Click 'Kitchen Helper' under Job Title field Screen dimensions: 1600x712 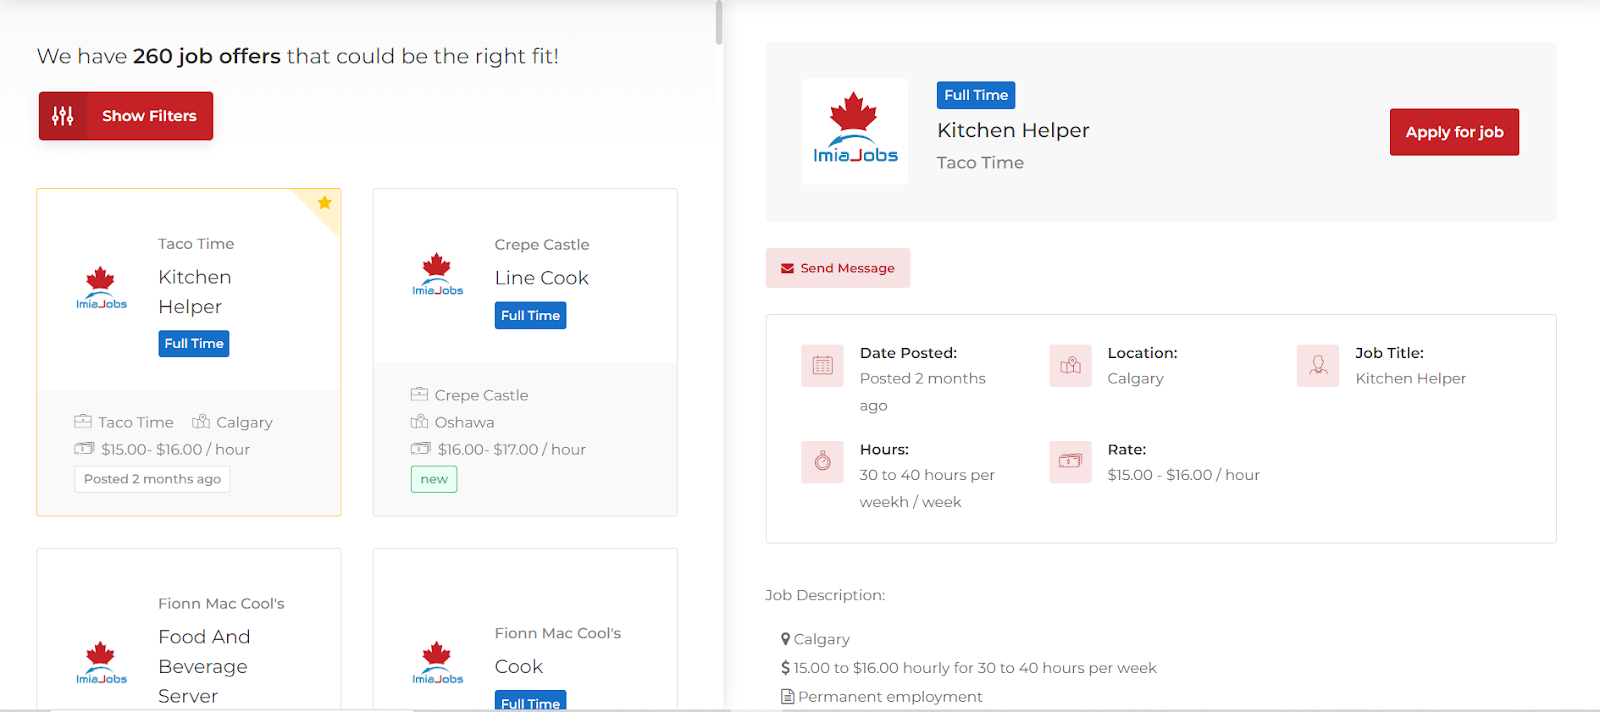(1410, 378)
